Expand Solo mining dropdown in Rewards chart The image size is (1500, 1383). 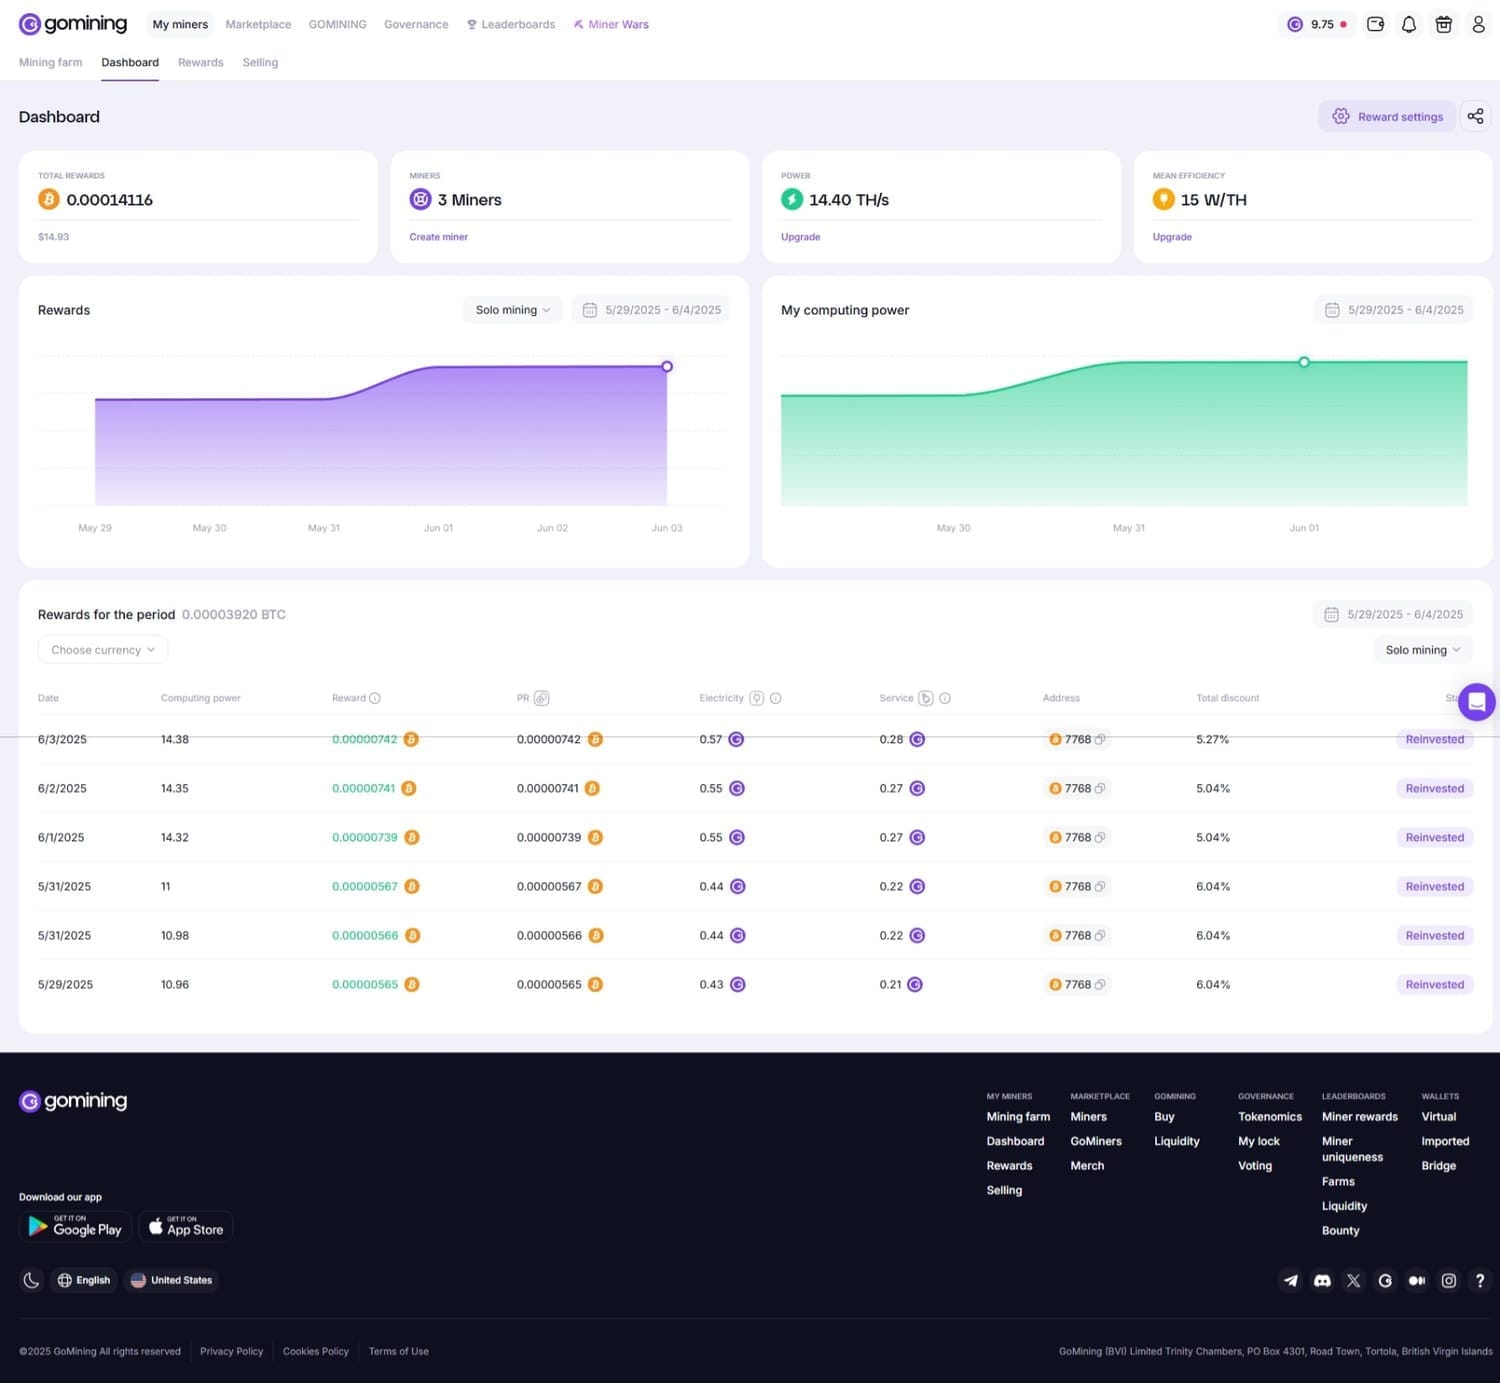(513, 310)
